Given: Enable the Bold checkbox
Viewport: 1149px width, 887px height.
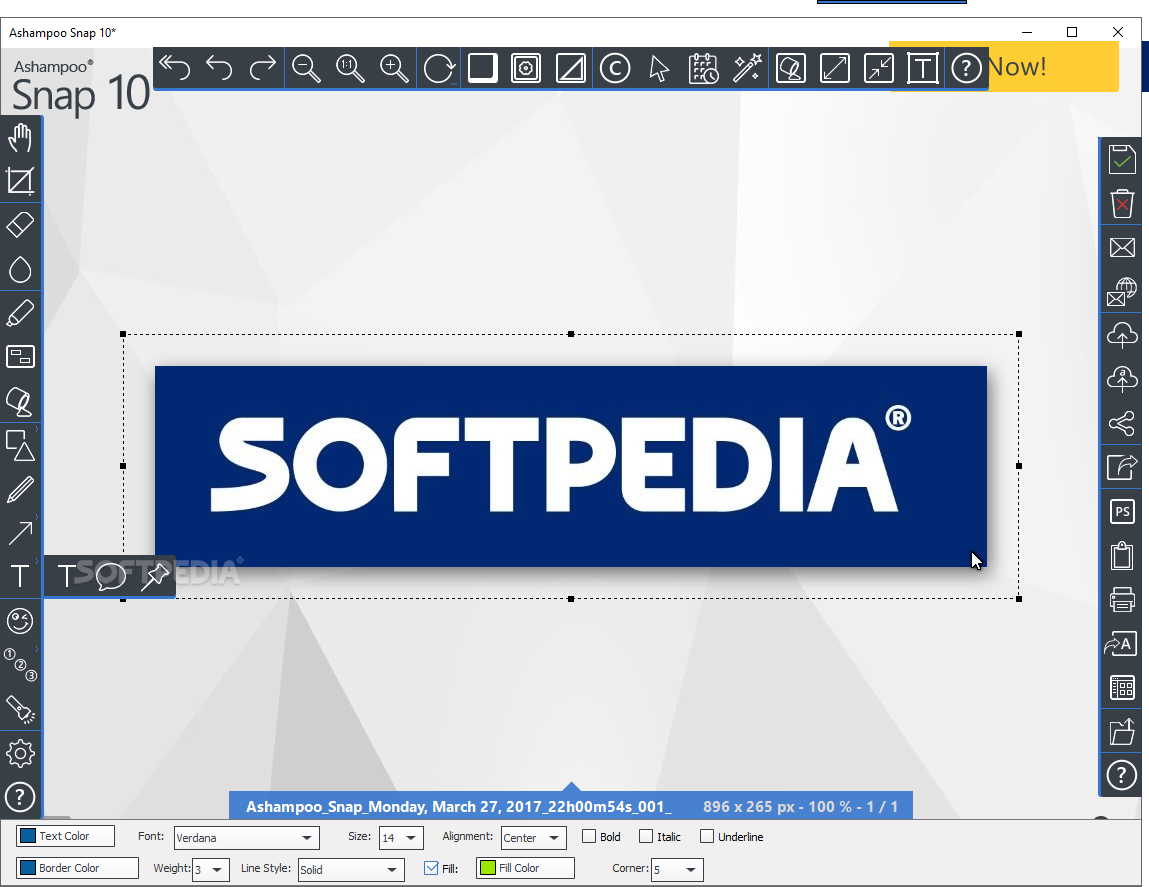Looking at the screenshot, I should (588, 836).
